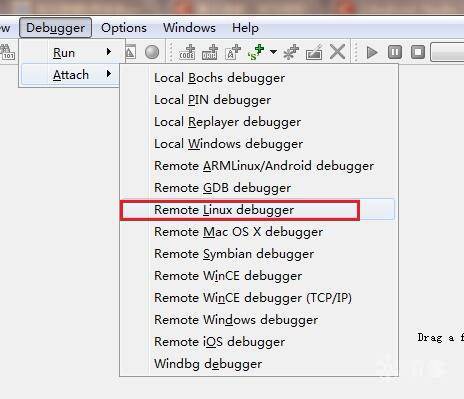Click the binary search 101 toolbar icon
464x399 pixels.
tap(7, 52)
